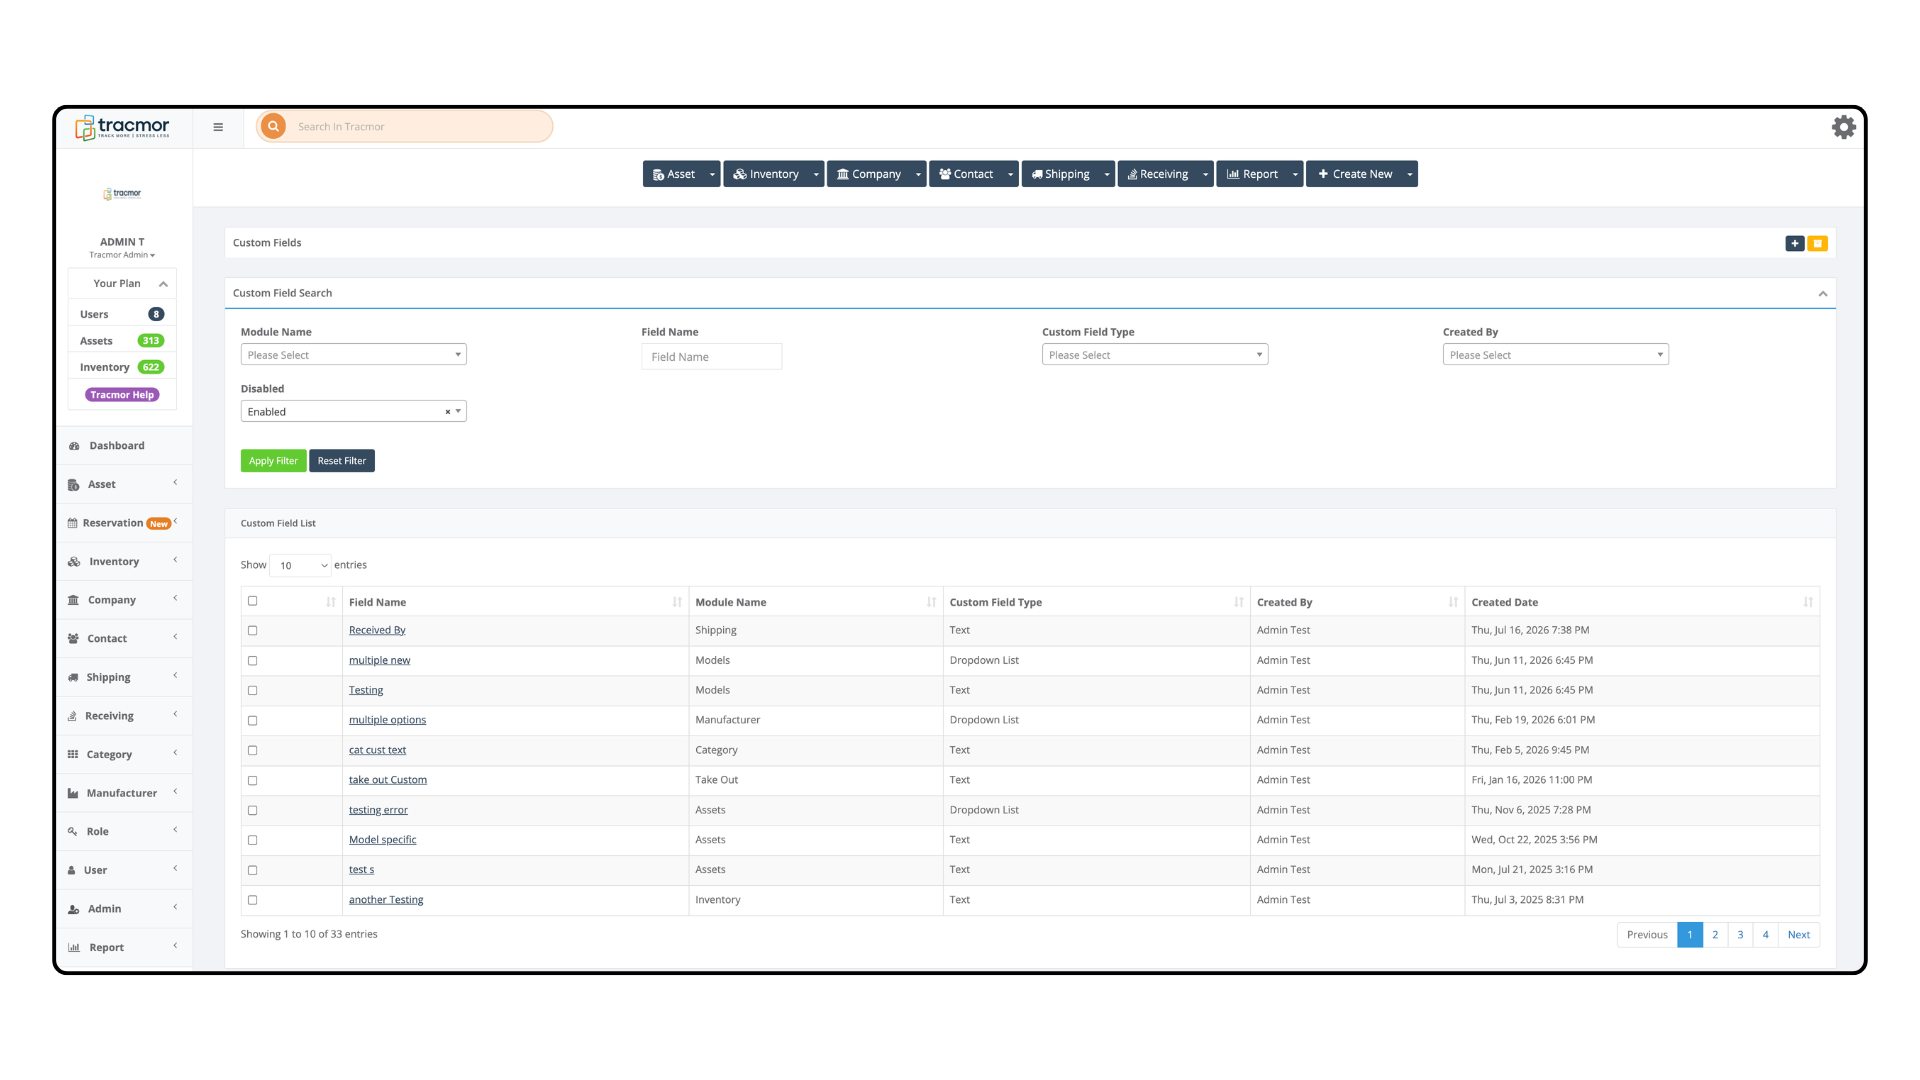Open the Report top menu button
Image resolution: width=1920 pixels, height=1080 pixels.
[x=1252, y=174]
